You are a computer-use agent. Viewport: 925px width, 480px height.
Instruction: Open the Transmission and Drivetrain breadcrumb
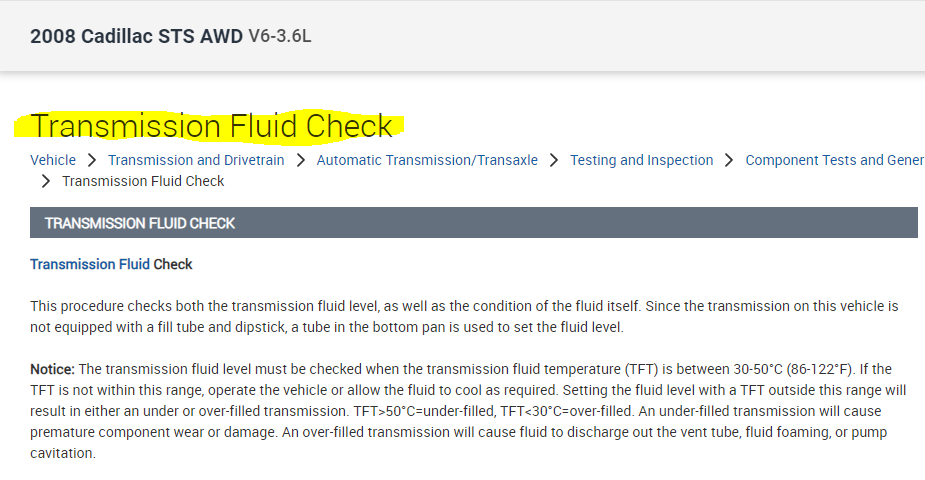(x=196, y=160)
